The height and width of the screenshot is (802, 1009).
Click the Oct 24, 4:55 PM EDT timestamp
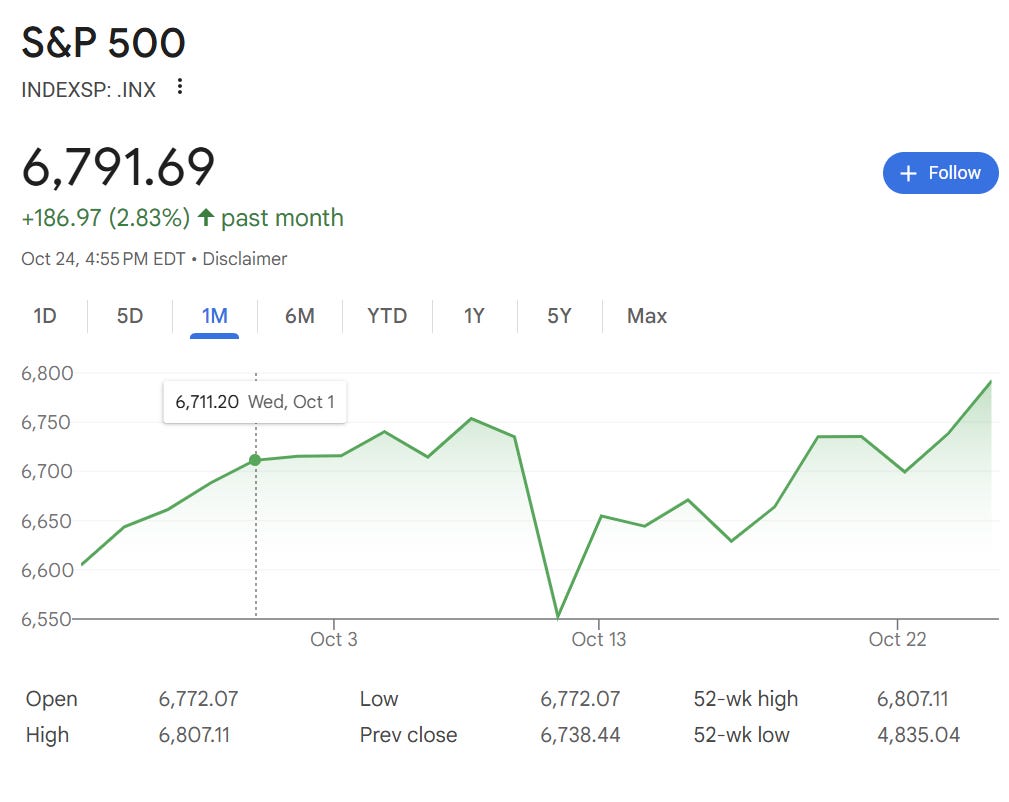103,259
